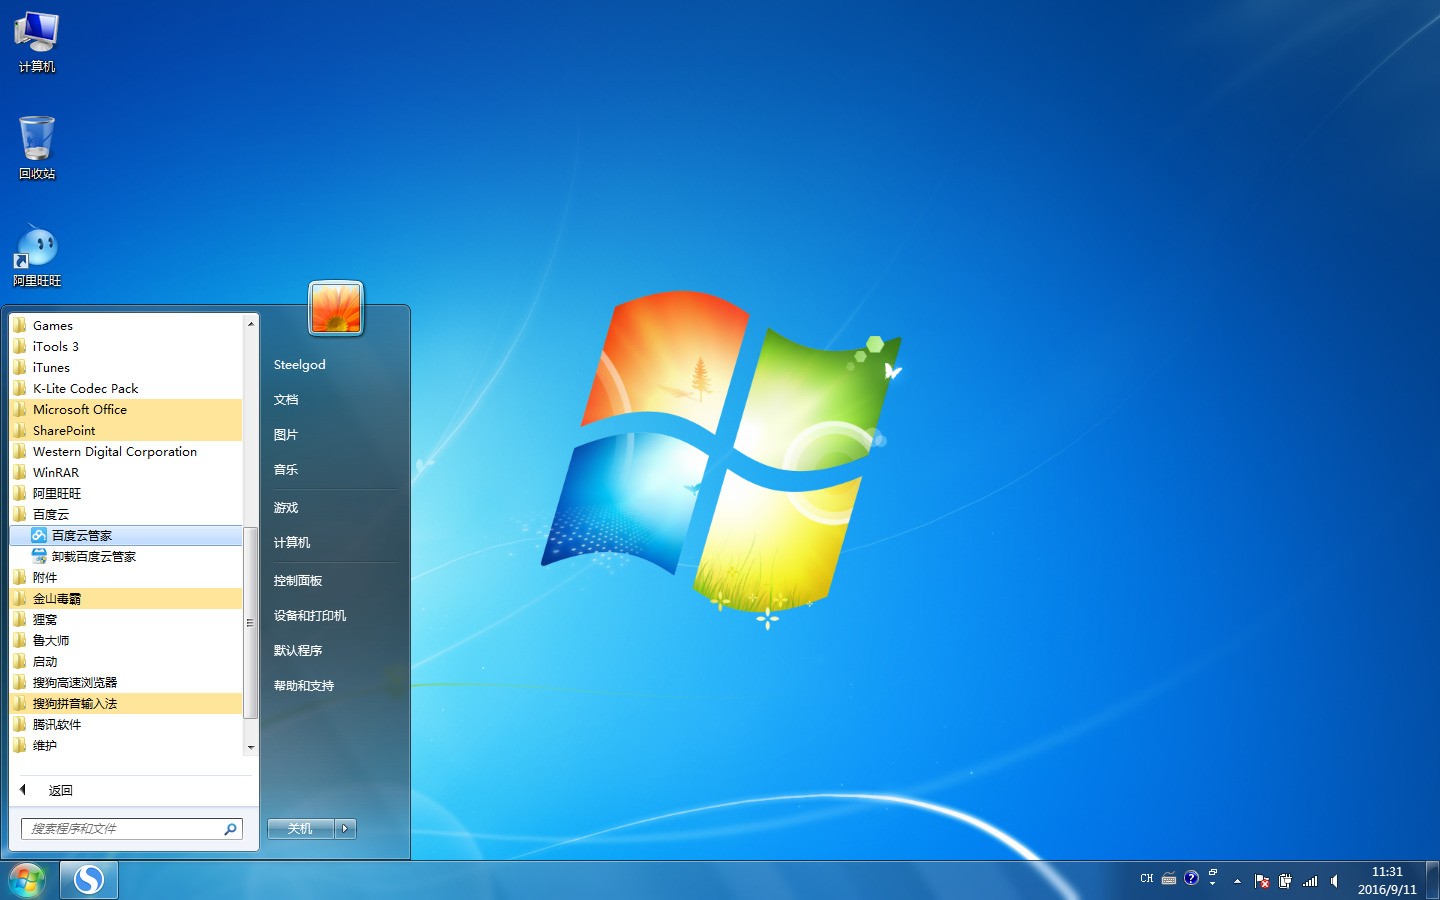Open Action Center flag icon

[x=1261, y=881]
